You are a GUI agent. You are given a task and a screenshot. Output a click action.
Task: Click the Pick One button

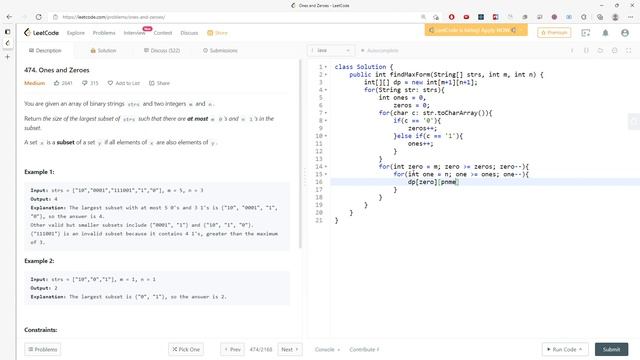pos(186,349)
